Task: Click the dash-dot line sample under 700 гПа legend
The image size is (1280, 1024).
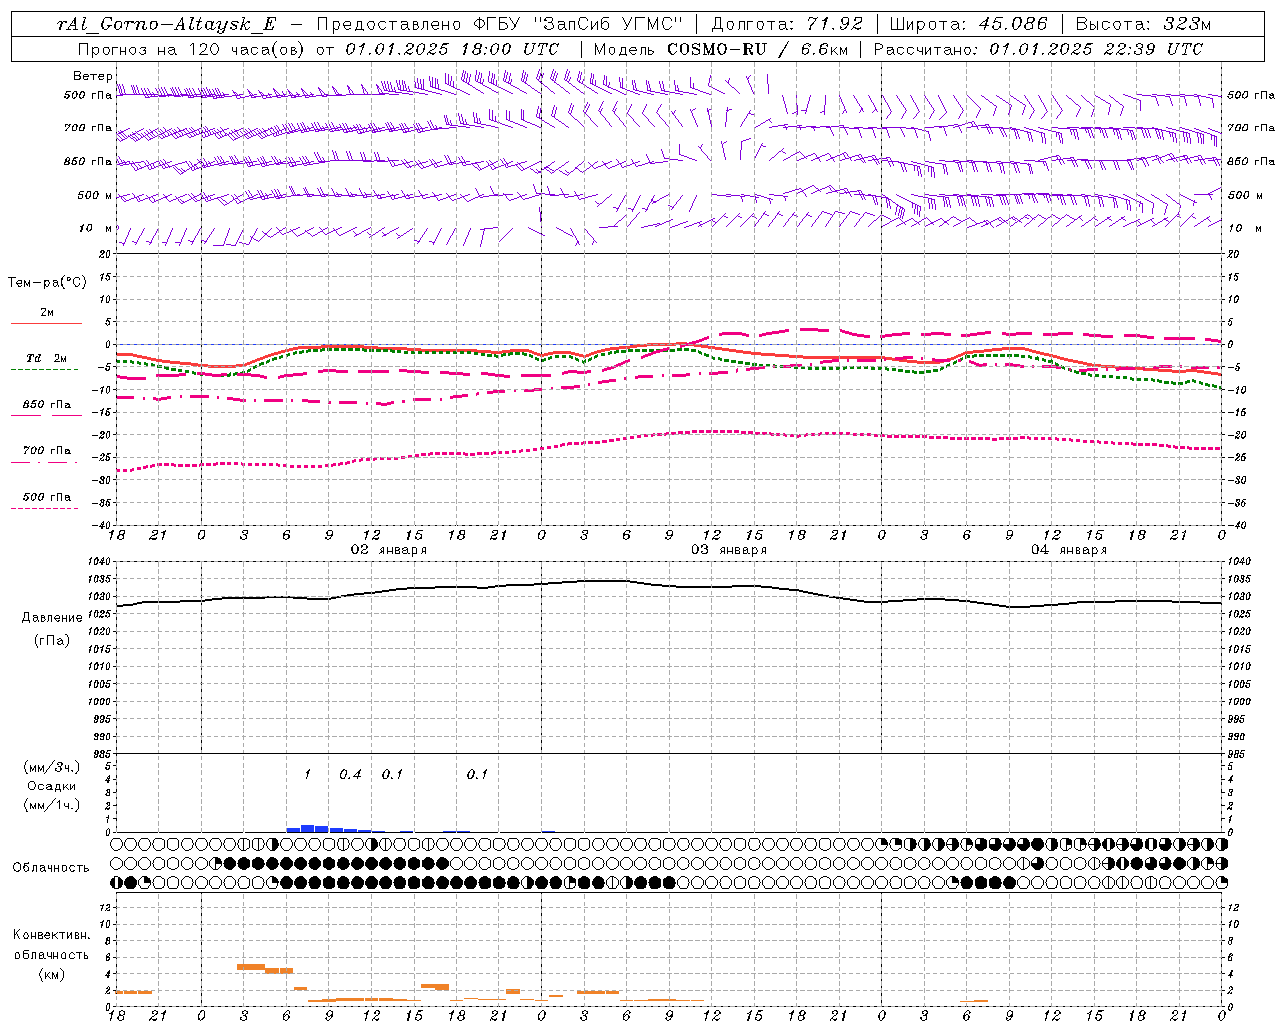Action: tap(45, 462)
